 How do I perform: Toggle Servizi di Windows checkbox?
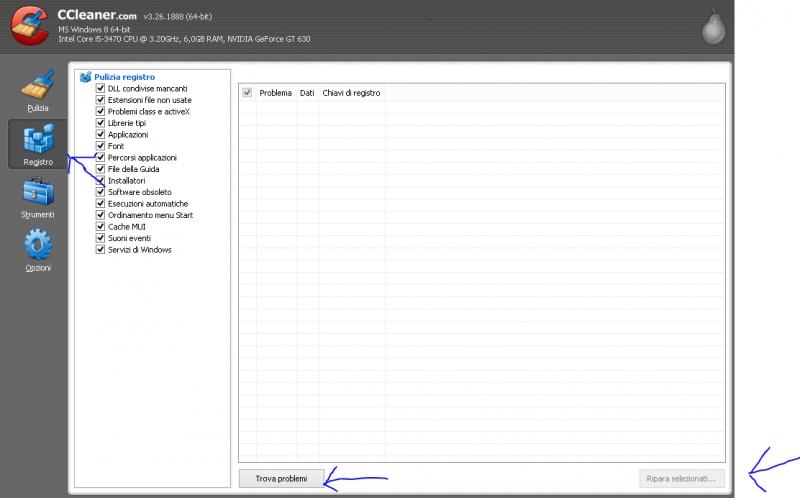point(100,250)
